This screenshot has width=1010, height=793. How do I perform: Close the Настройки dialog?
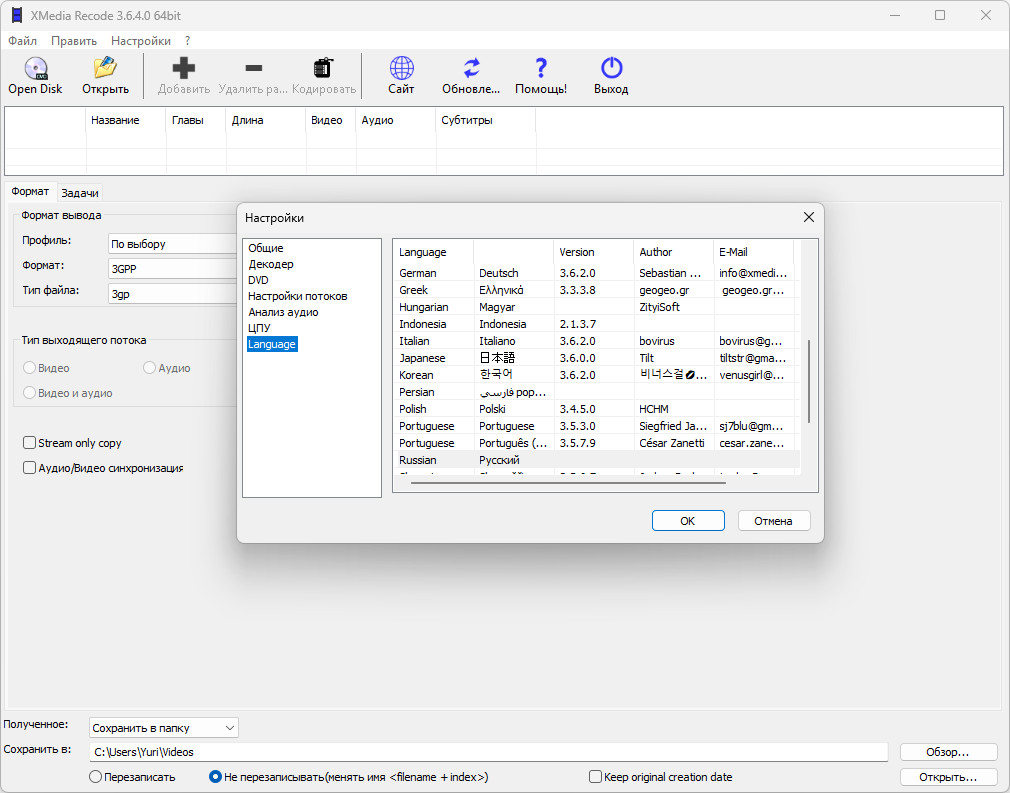809,218
